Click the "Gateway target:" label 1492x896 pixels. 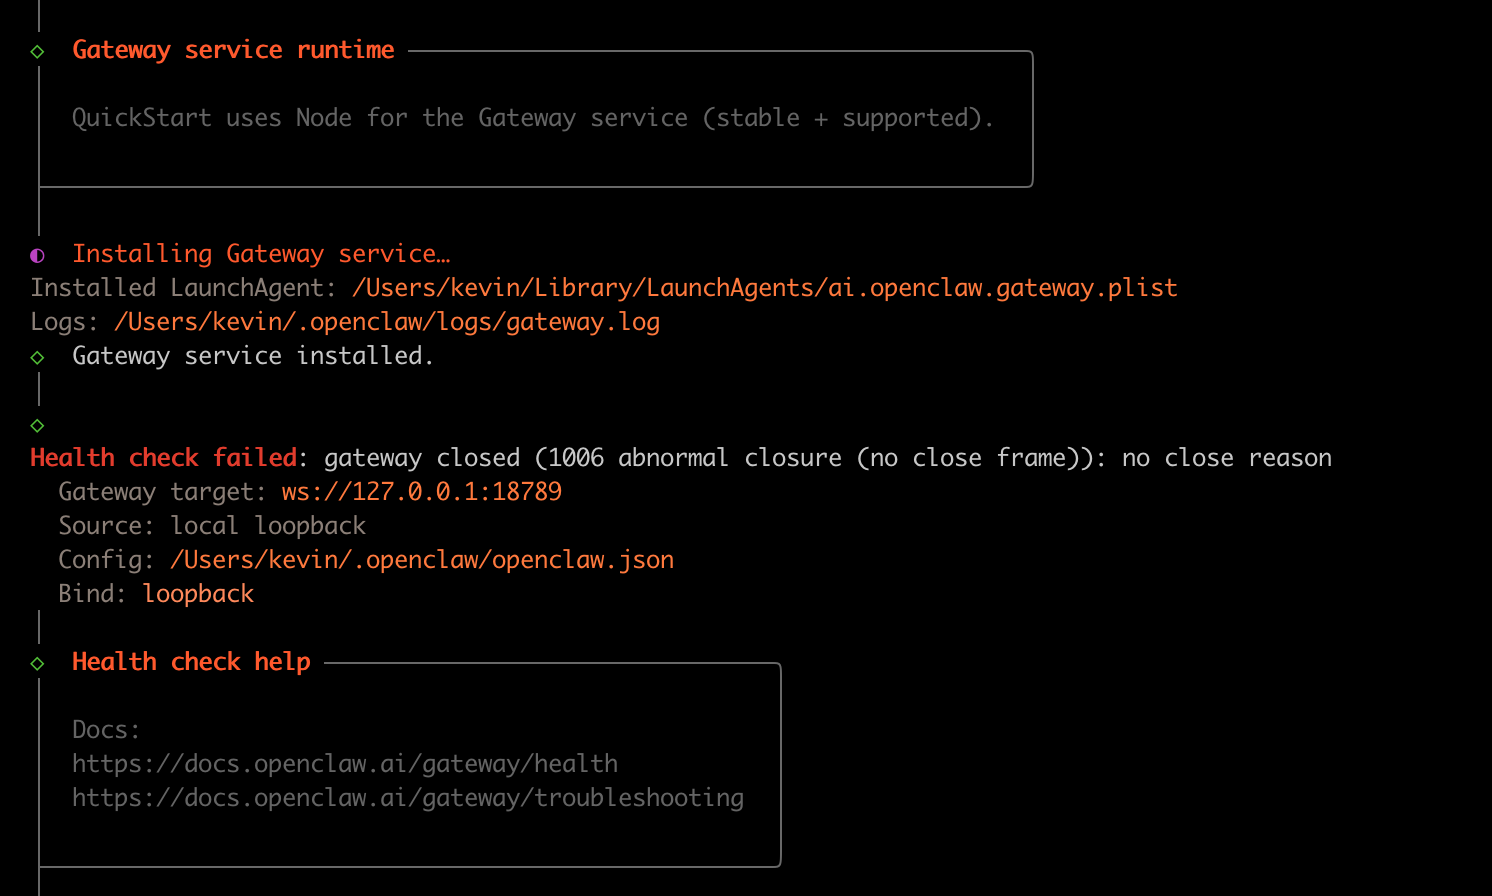pyautogui.click(x=163, y=492)
